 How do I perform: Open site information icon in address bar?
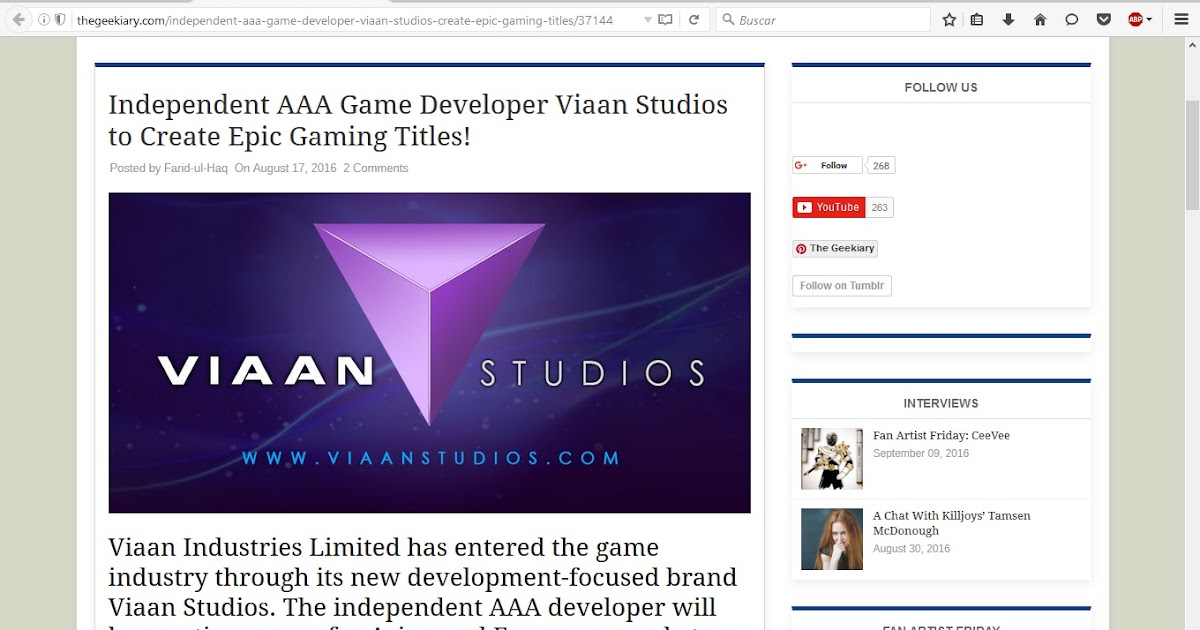pos(44,19)
